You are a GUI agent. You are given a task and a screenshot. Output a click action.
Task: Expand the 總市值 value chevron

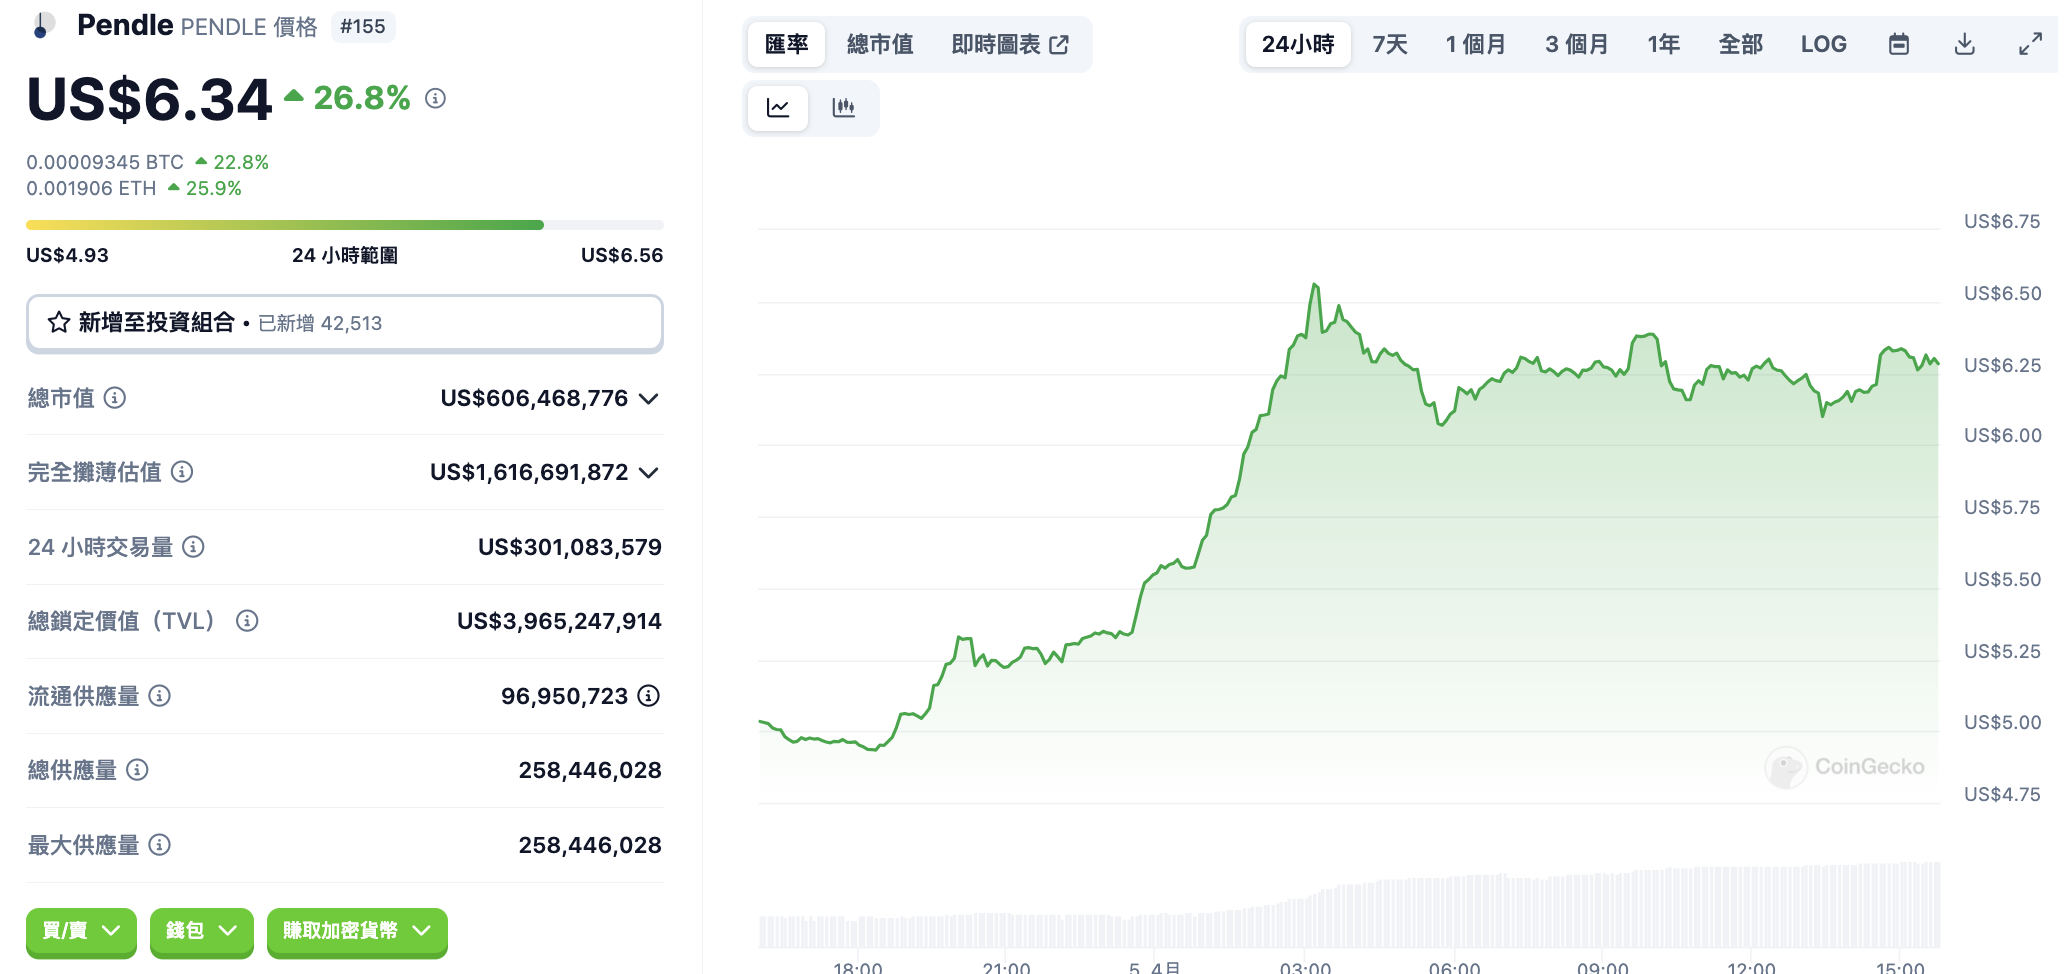(649, 399)
